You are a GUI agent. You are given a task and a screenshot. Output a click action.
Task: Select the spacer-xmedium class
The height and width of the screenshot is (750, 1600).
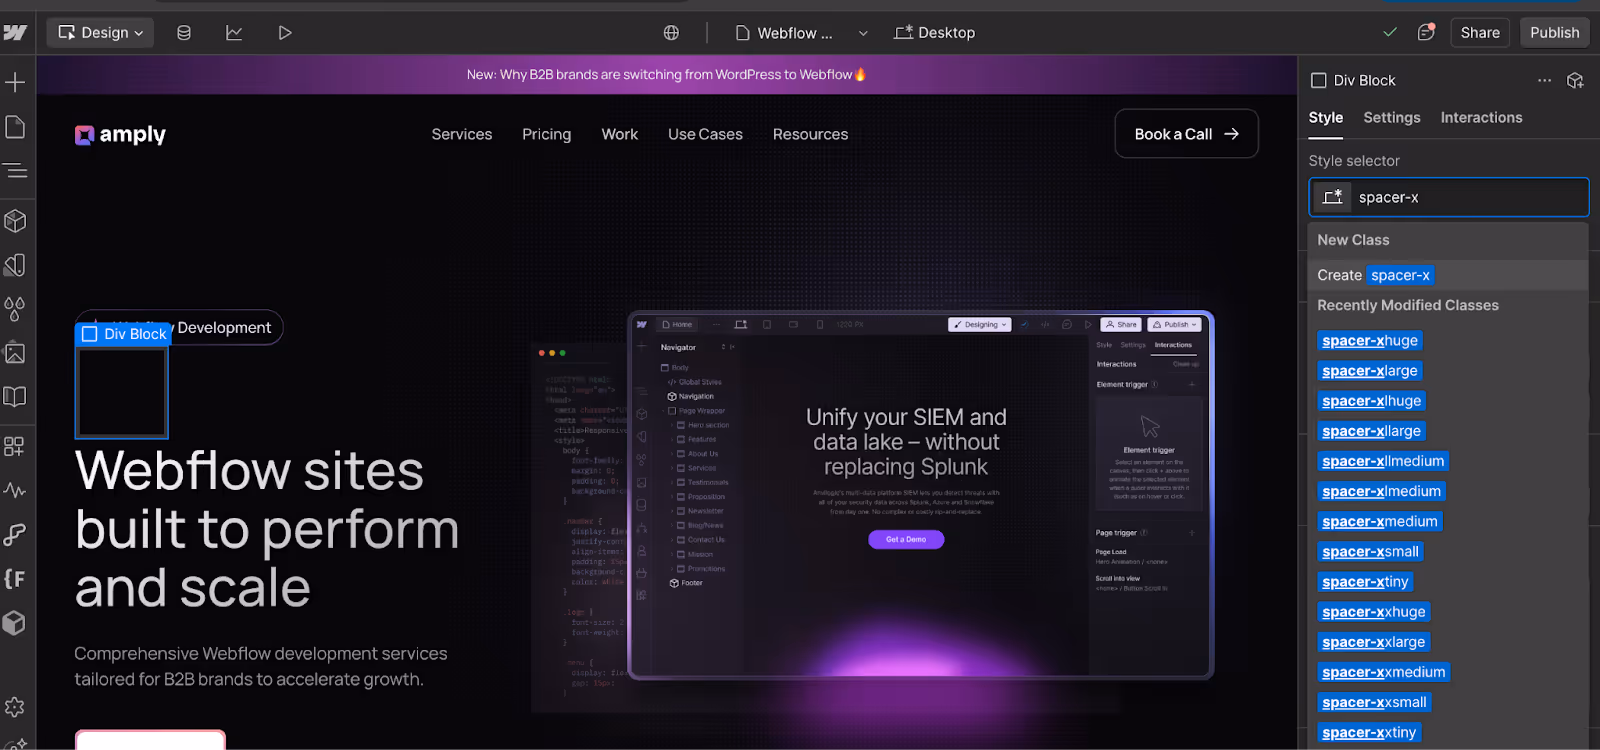[x=1380, y=521]
